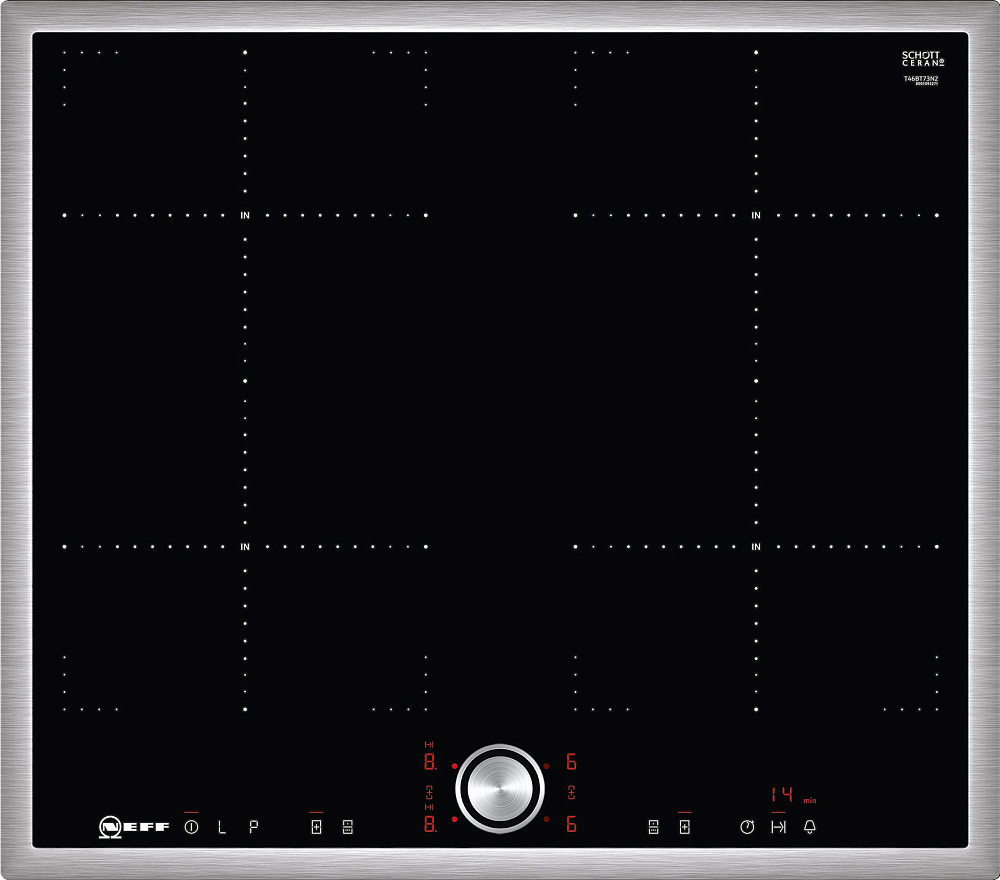Toggle split flex zone left of knob
The height and width of the screenshot is (880, 1000).
pos(347,827)
